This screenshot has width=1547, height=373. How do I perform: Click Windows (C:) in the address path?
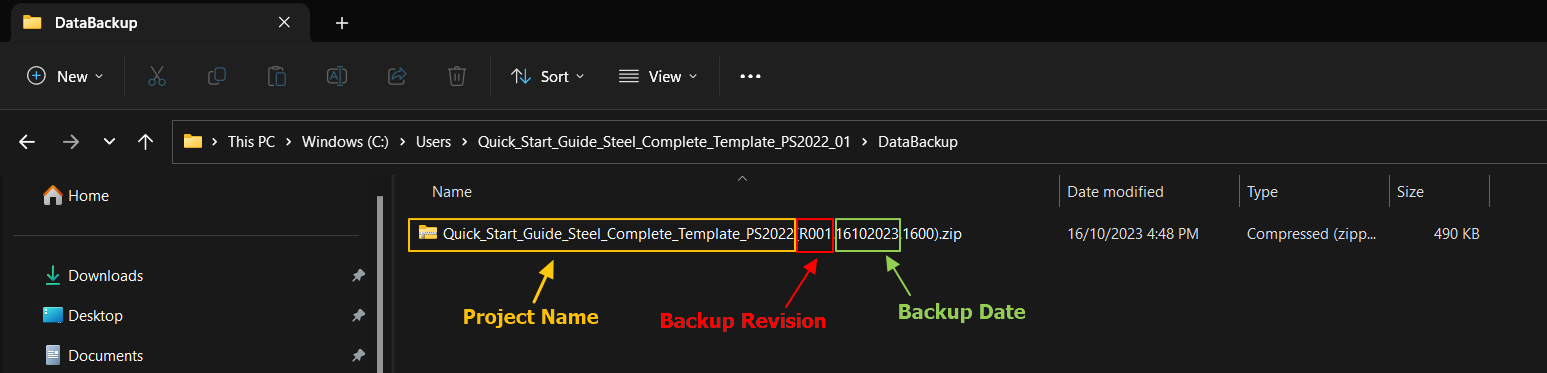(x=346, y=142)
